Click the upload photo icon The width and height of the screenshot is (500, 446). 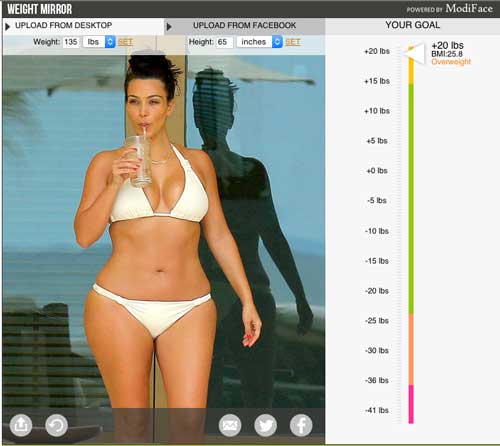point(21,425)
